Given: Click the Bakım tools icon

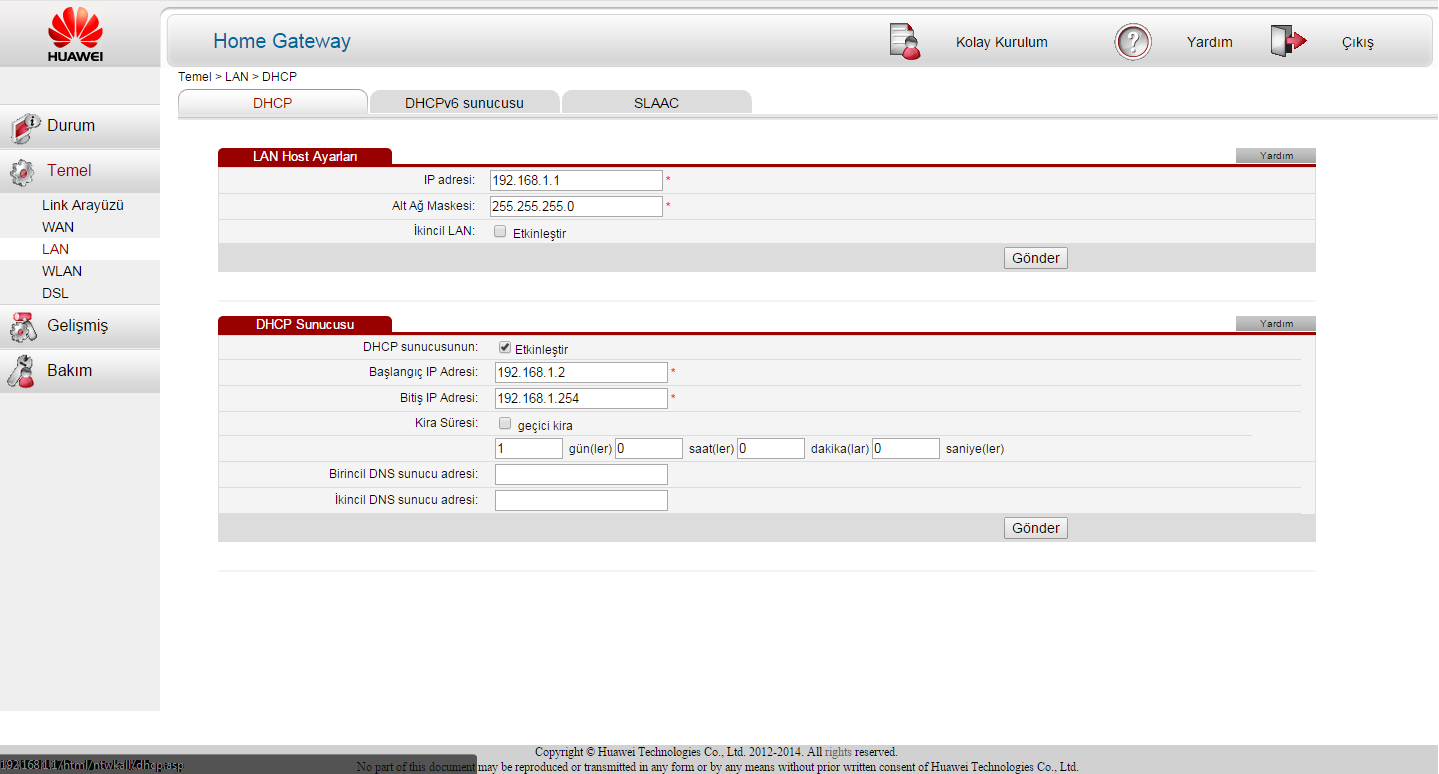Looking at the screenshot, I should point(21,370).
